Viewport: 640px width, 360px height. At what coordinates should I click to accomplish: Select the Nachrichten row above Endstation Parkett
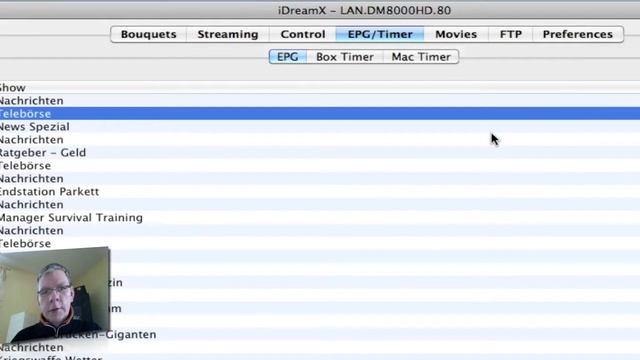point(320,178)
